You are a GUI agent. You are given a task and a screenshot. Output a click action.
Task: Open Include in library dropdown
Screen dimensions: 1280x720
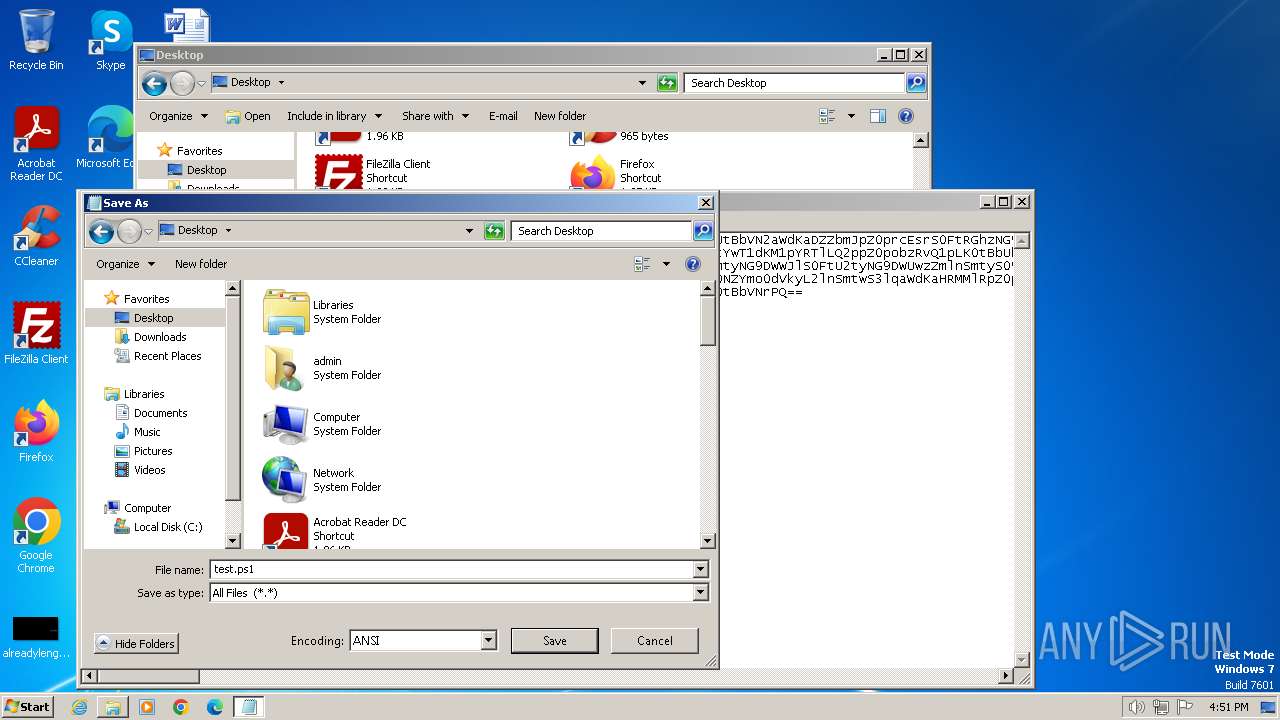click(335, 116)
